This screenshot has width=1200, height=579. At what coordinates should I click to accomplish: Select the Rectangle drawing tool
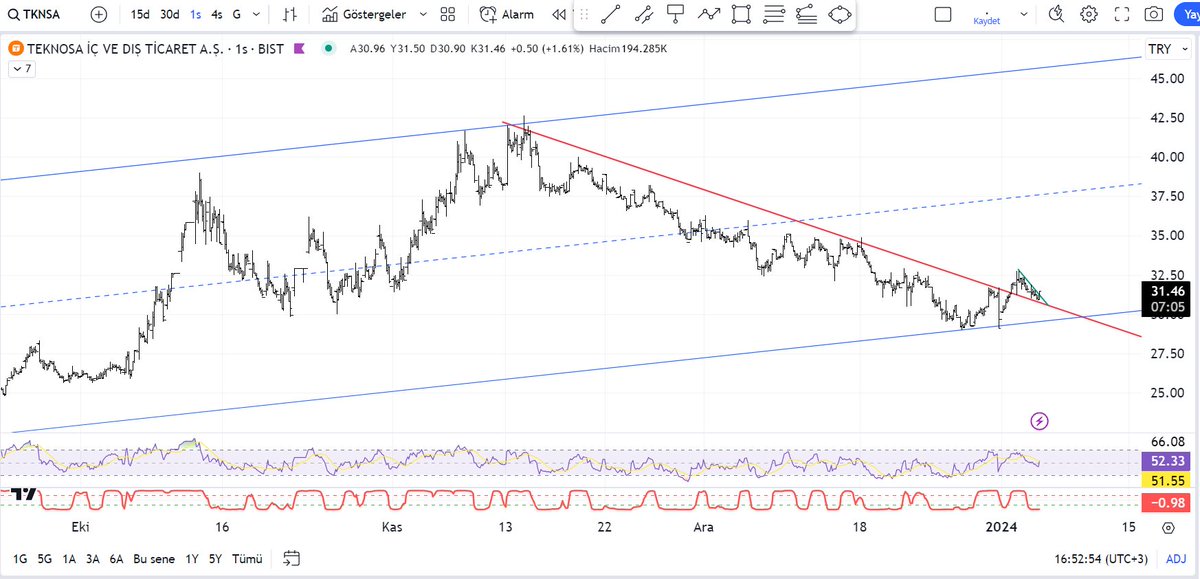741,14
